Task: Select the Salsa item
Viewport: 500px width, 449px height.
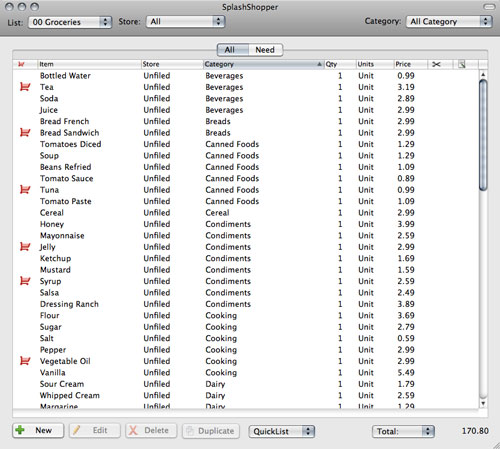Action: [x=49, y=292]
